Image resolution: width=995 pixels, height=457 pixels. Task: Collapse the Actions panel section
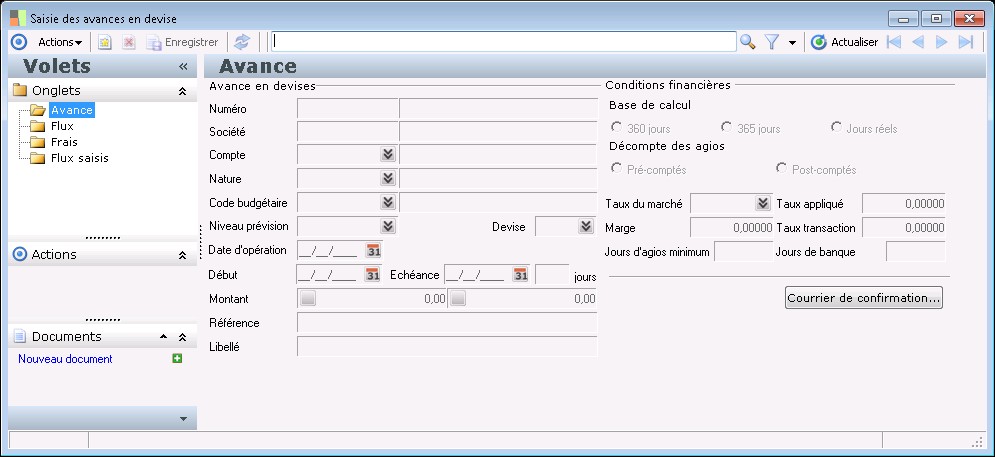[182, 255]
